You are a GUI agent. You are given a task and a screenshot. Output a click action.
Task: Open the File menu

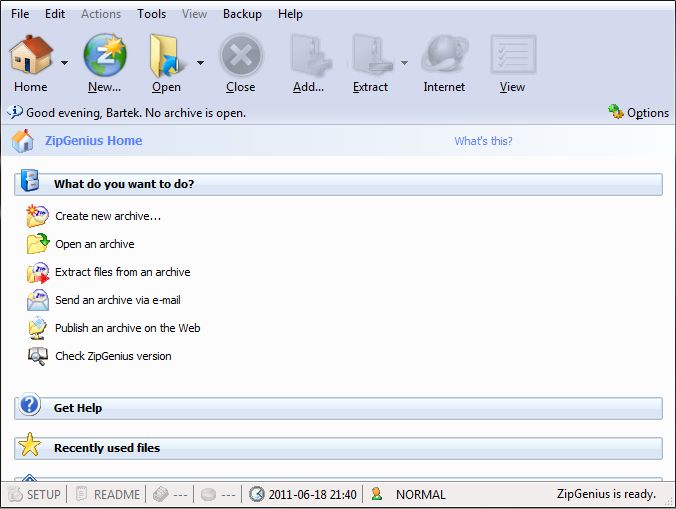pyautogui.click(x=20, y=14)
